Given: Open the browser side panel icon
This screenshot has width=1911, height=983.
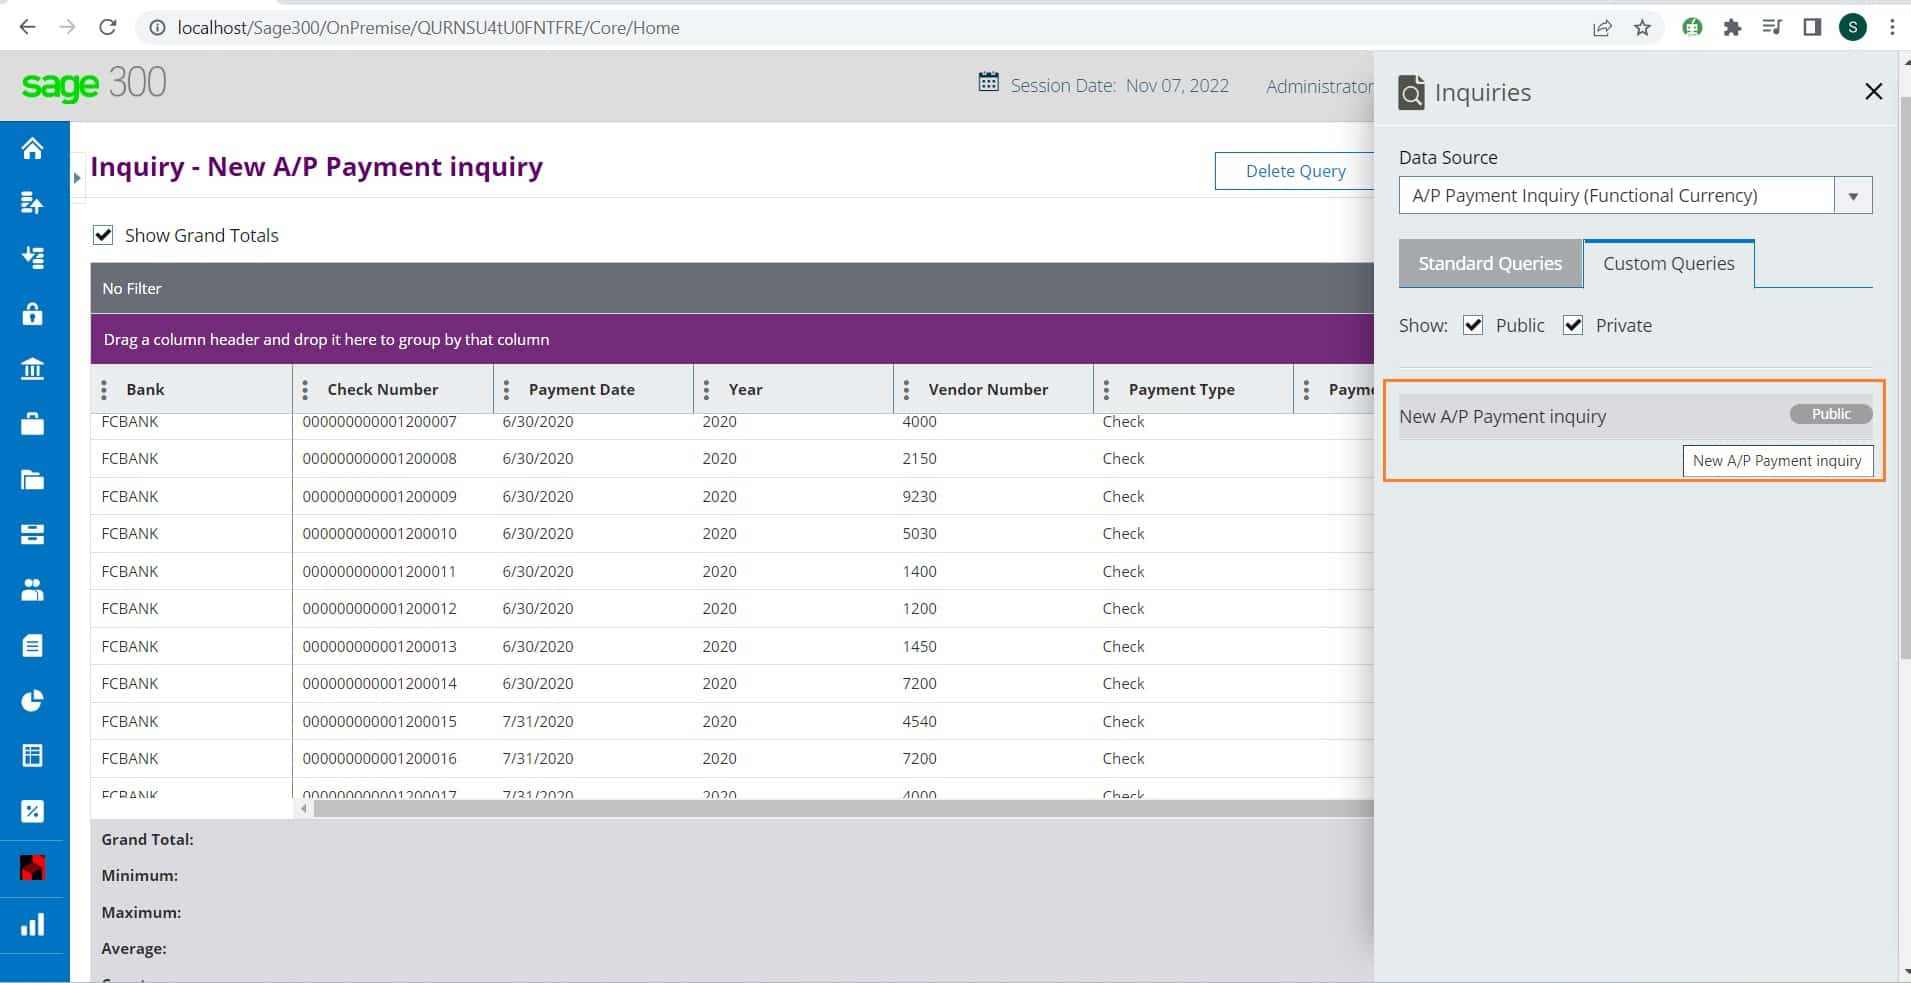Looking at the screenshot, I should (x=1812, y=27).
